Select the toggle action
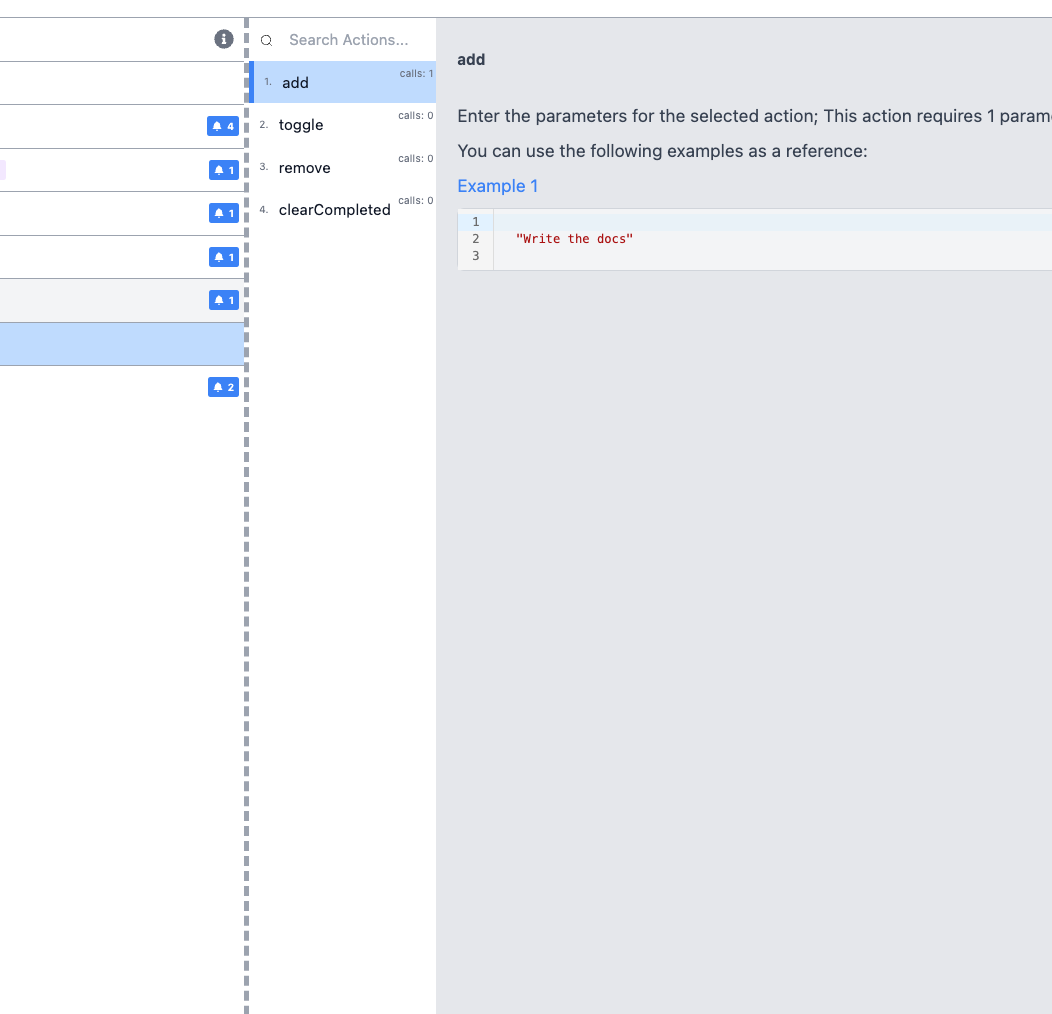This screenshot has height=1014, width=1052. pos(343,125)
